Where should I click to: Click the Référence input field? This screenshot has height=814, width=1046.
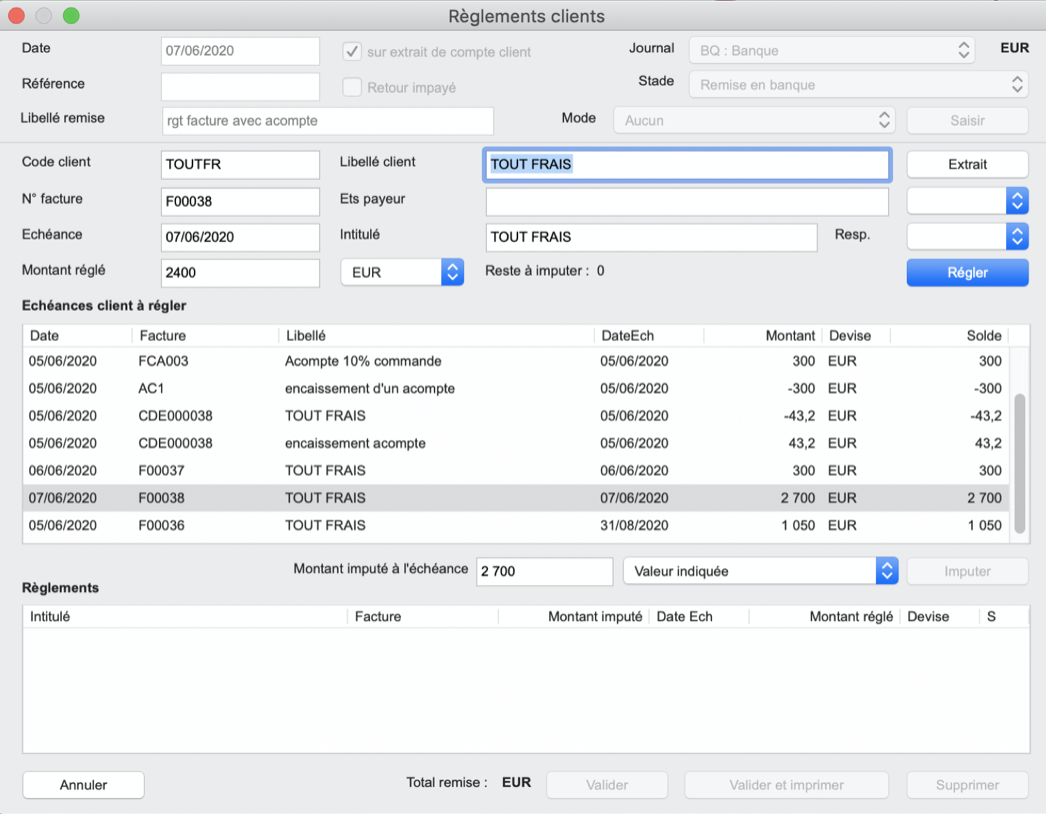tap(240, 87)
